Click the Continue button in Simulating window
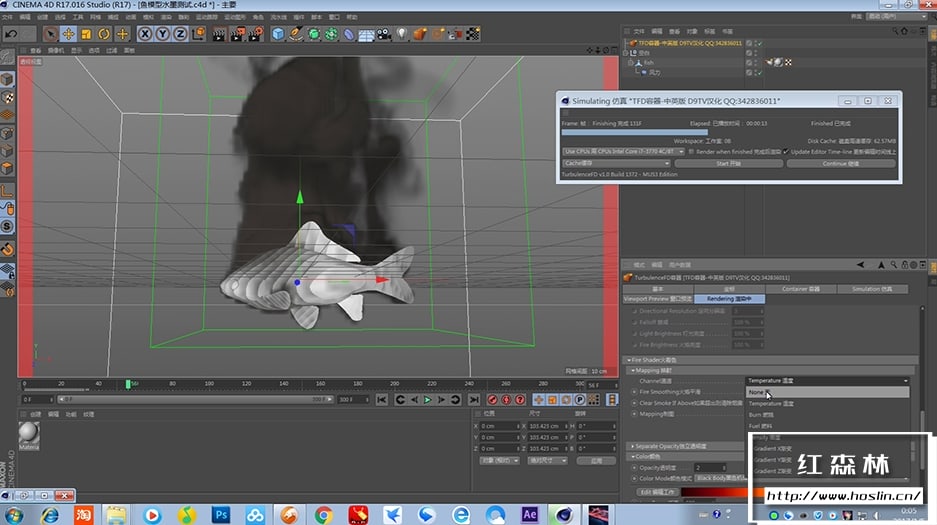The image size is (937, 525). coord(841,163)
